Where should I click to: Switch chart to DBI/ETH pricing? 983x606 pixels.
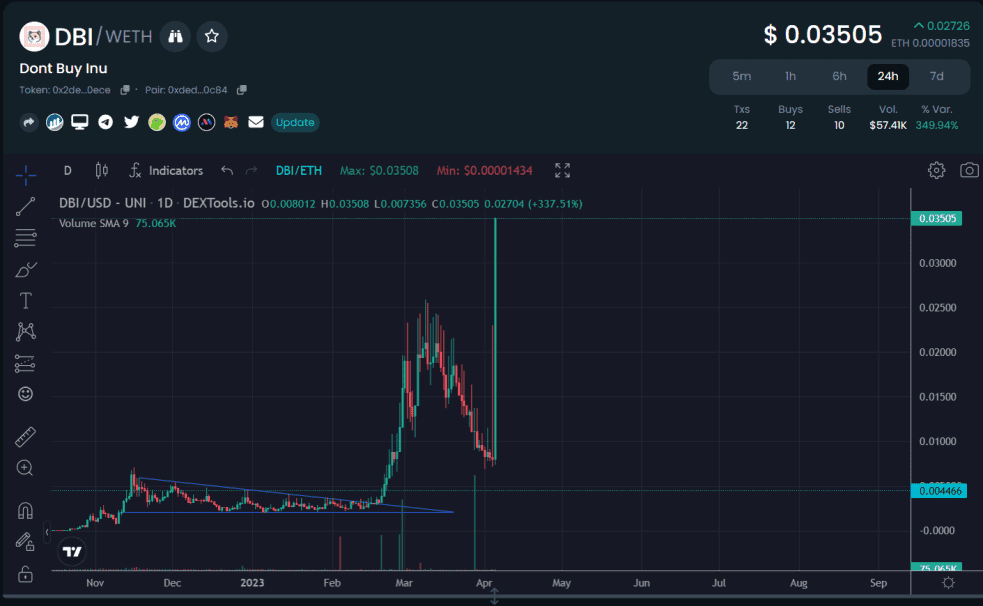(297, 170)
